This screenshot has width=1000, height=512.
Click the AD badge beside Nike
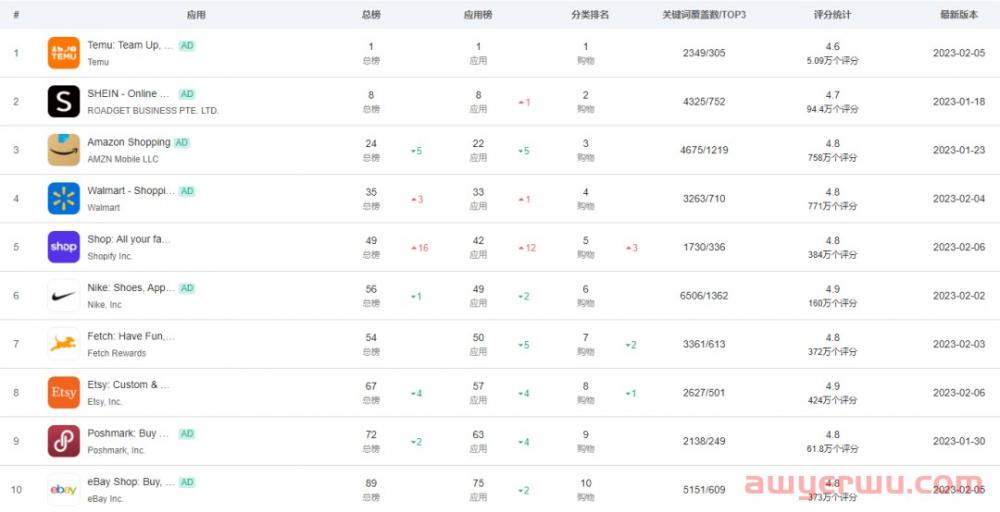(x=186, y=288)
